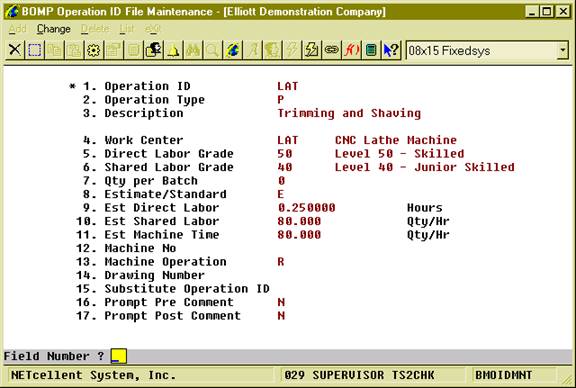Image resolution: width=576 pixels, height=388 pixels.
Task: Click the Description value Trimming and Shaving
Action: point(349,113)
